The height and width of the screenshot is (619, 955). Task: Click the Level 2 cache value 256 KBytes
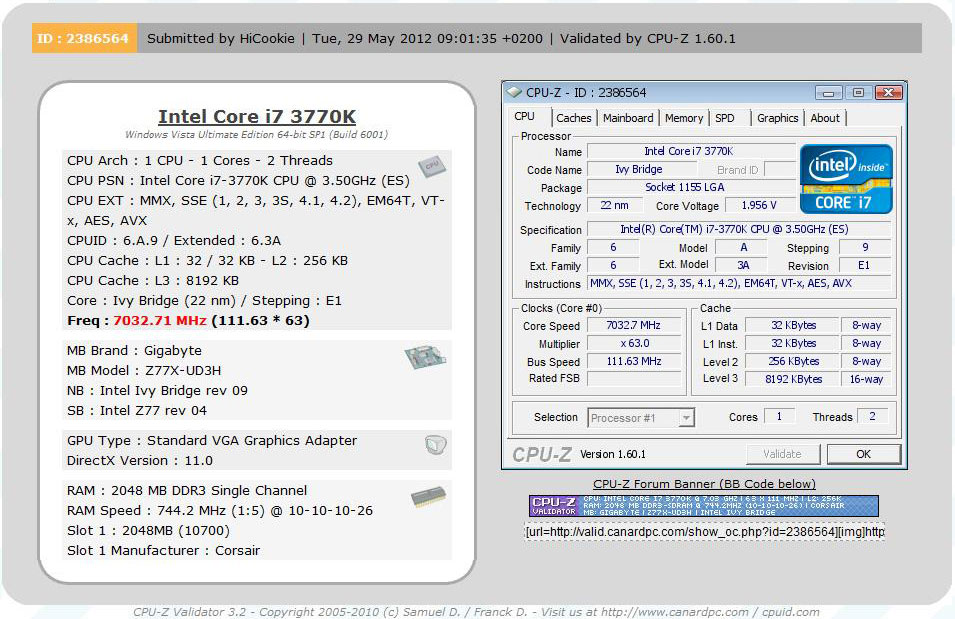click(x=792, y=361)
